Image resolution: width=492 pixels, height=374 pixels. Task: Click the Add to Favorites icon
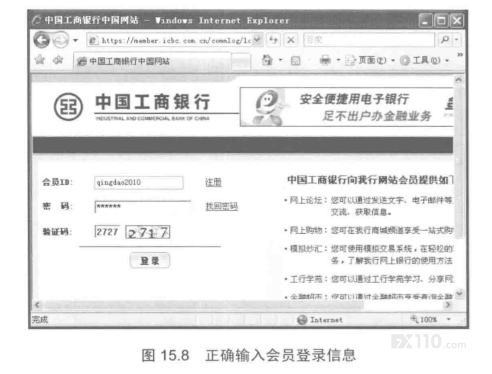tap(58, 60)
